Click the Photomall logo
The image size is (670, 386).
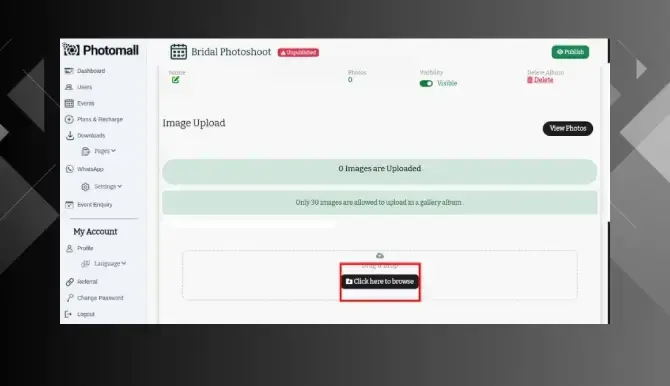(101, 50)
